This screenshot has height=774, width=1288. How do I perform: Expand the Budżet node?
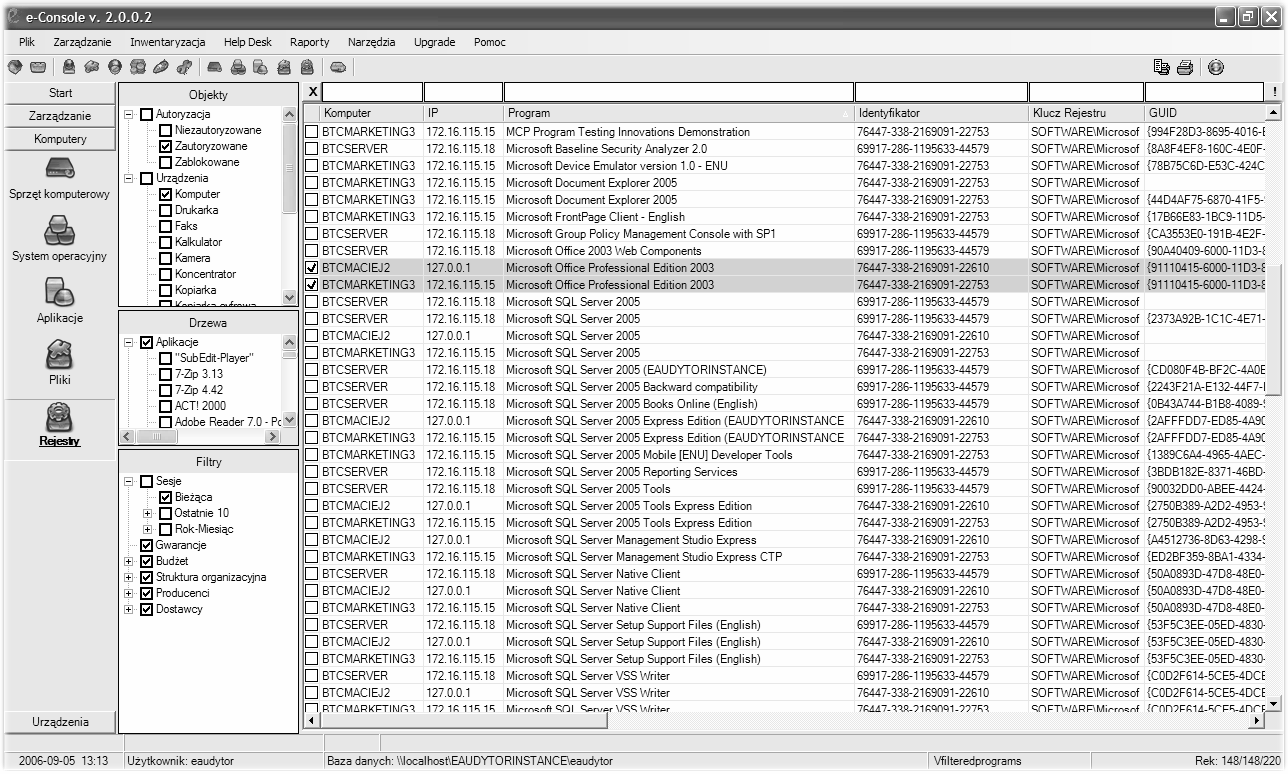129,561
